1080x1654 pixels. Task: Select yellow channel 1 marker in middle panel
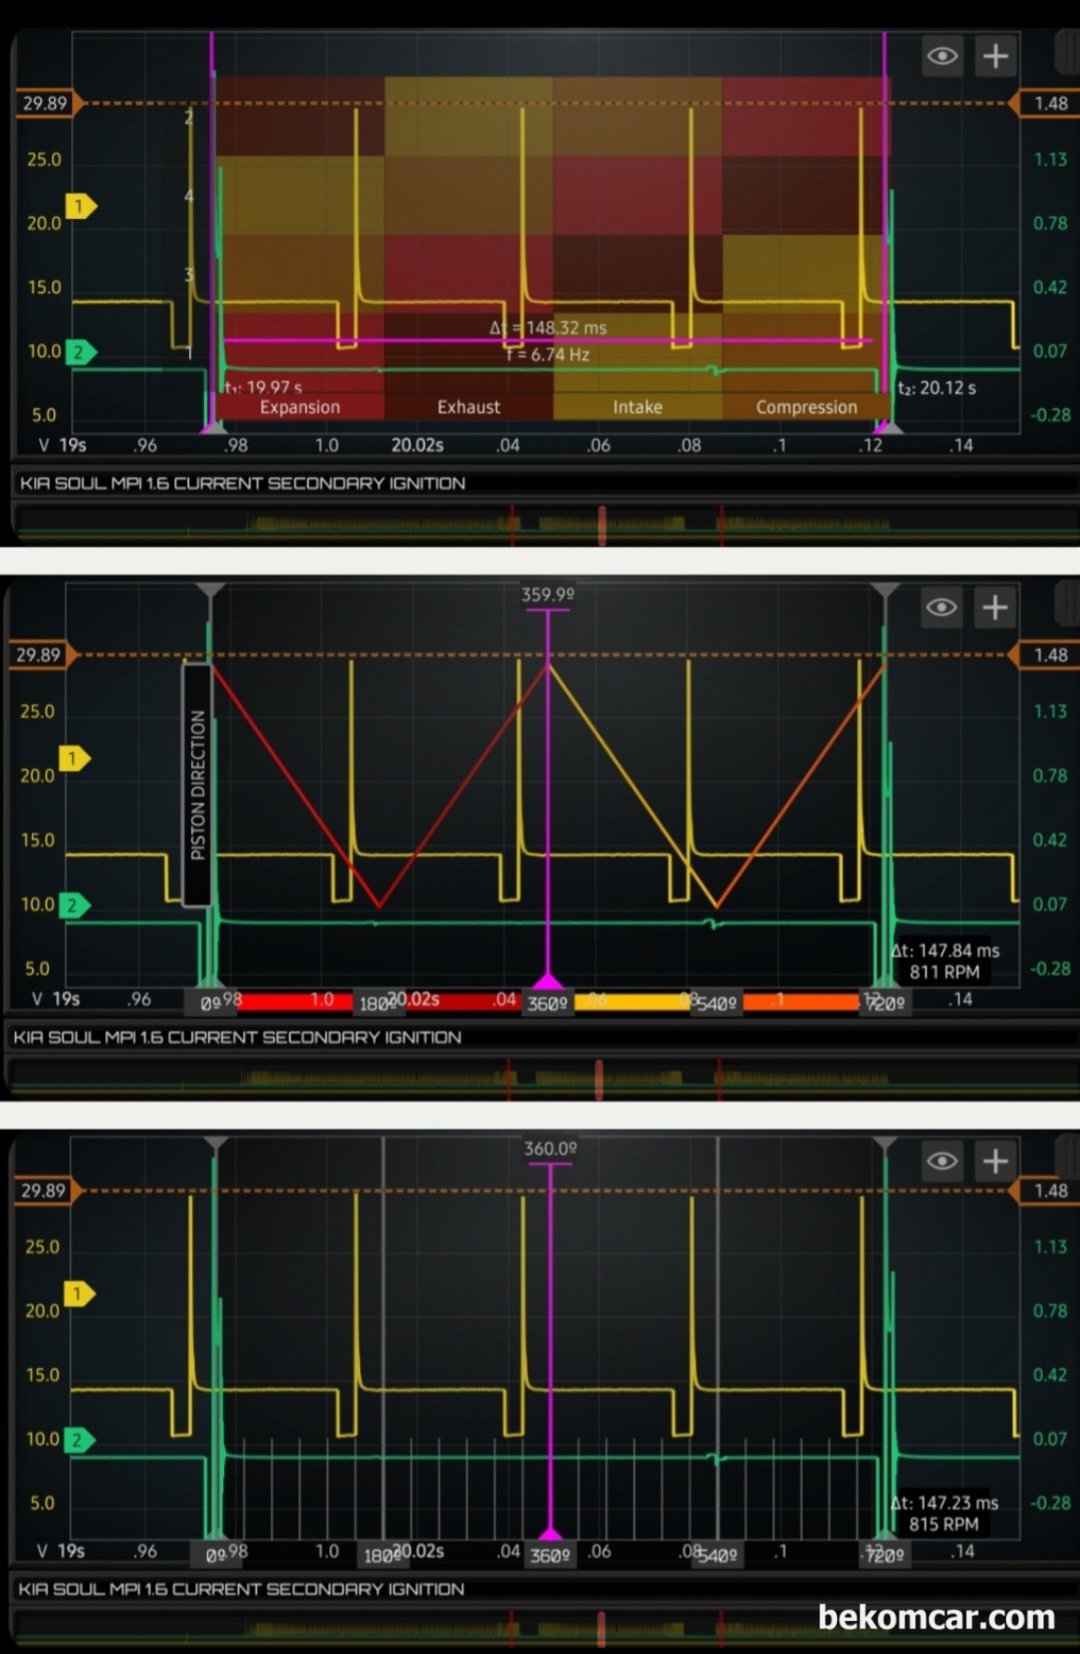click(74, 758)
